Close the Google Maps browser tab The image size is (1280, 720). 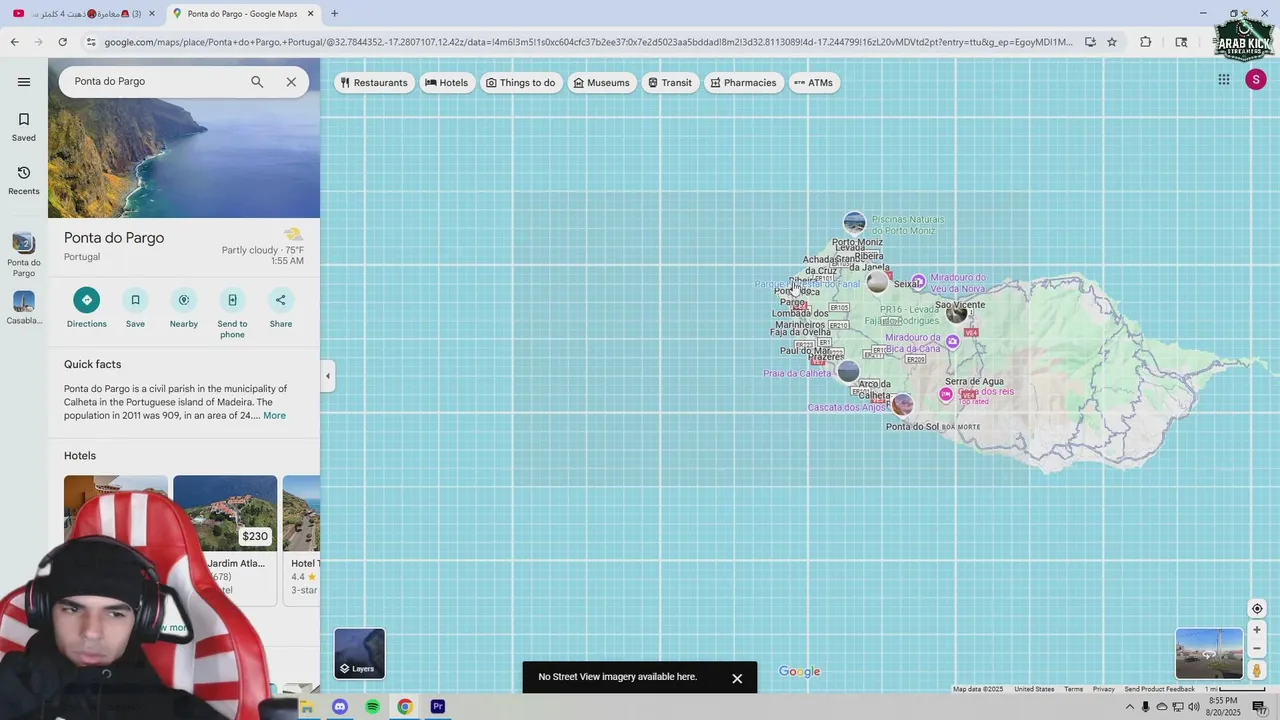click(x=311, y=14)
